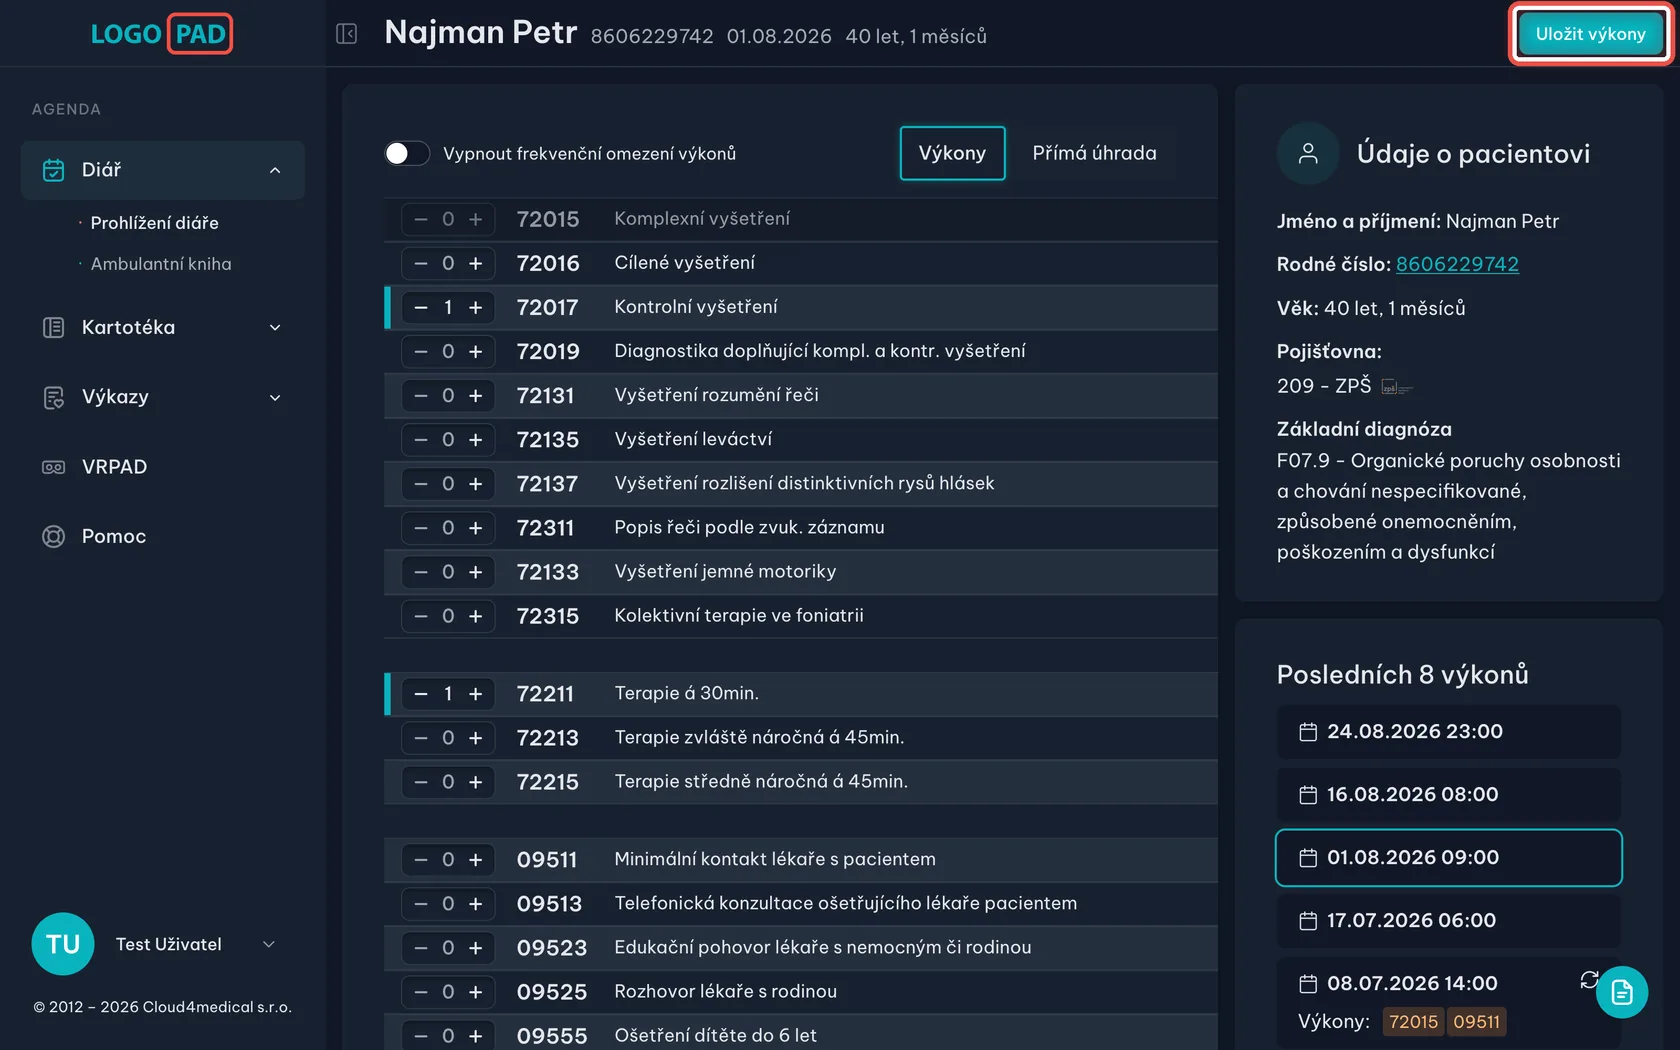Select the 16.08.2026 08:00 visit
The image size is (1680, 1050).
(1449, 795)
